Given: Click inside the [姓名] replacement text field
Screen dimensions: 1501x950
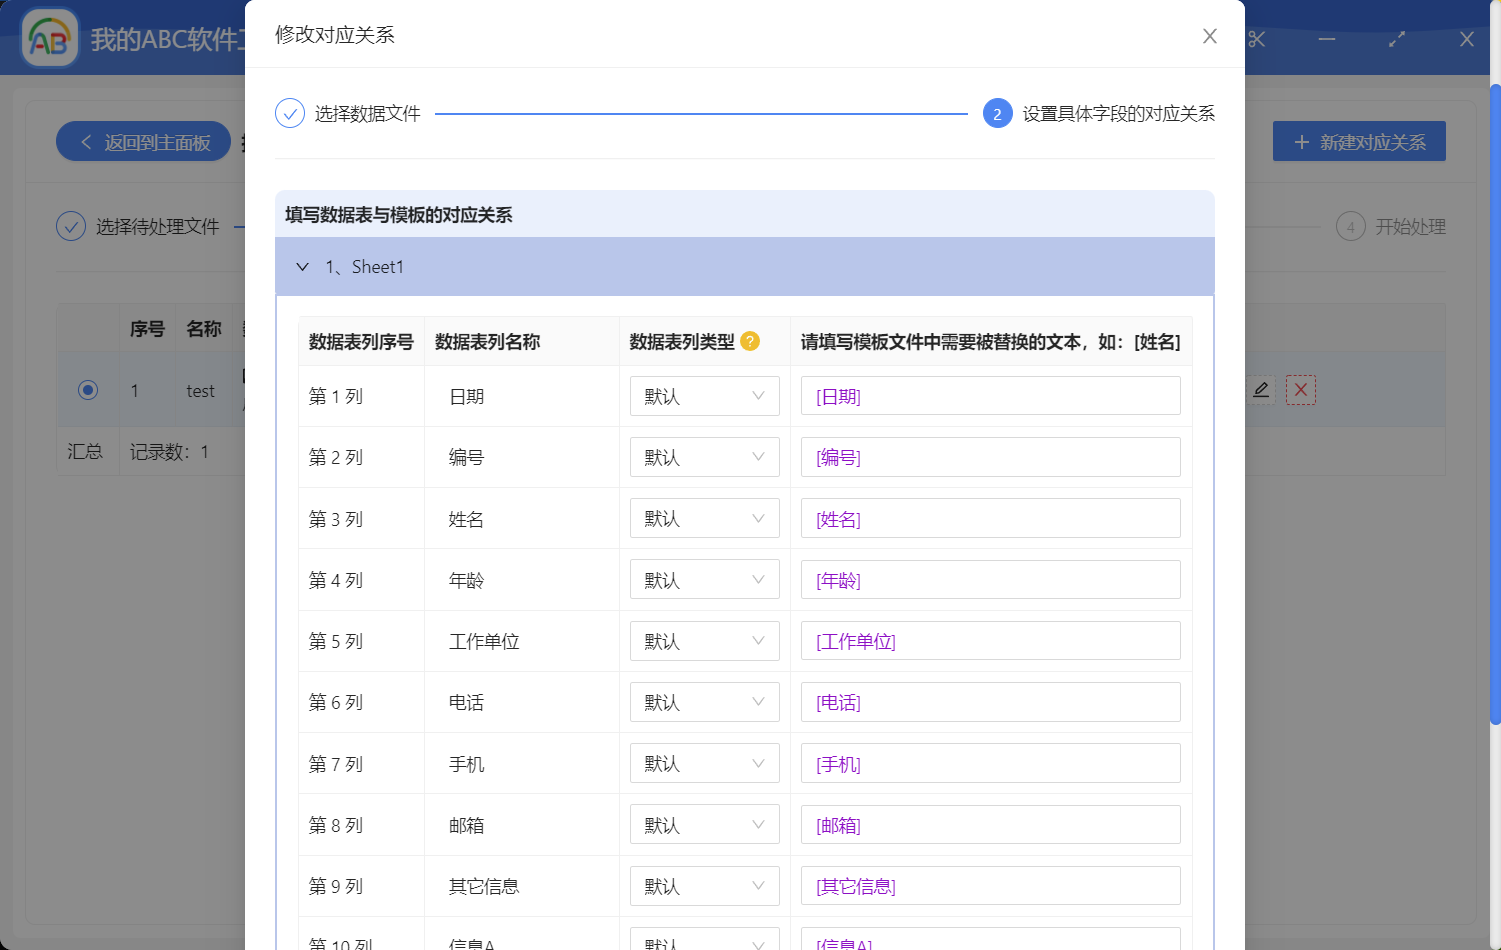Looking at the screenshot, I should tap(990, 518).
